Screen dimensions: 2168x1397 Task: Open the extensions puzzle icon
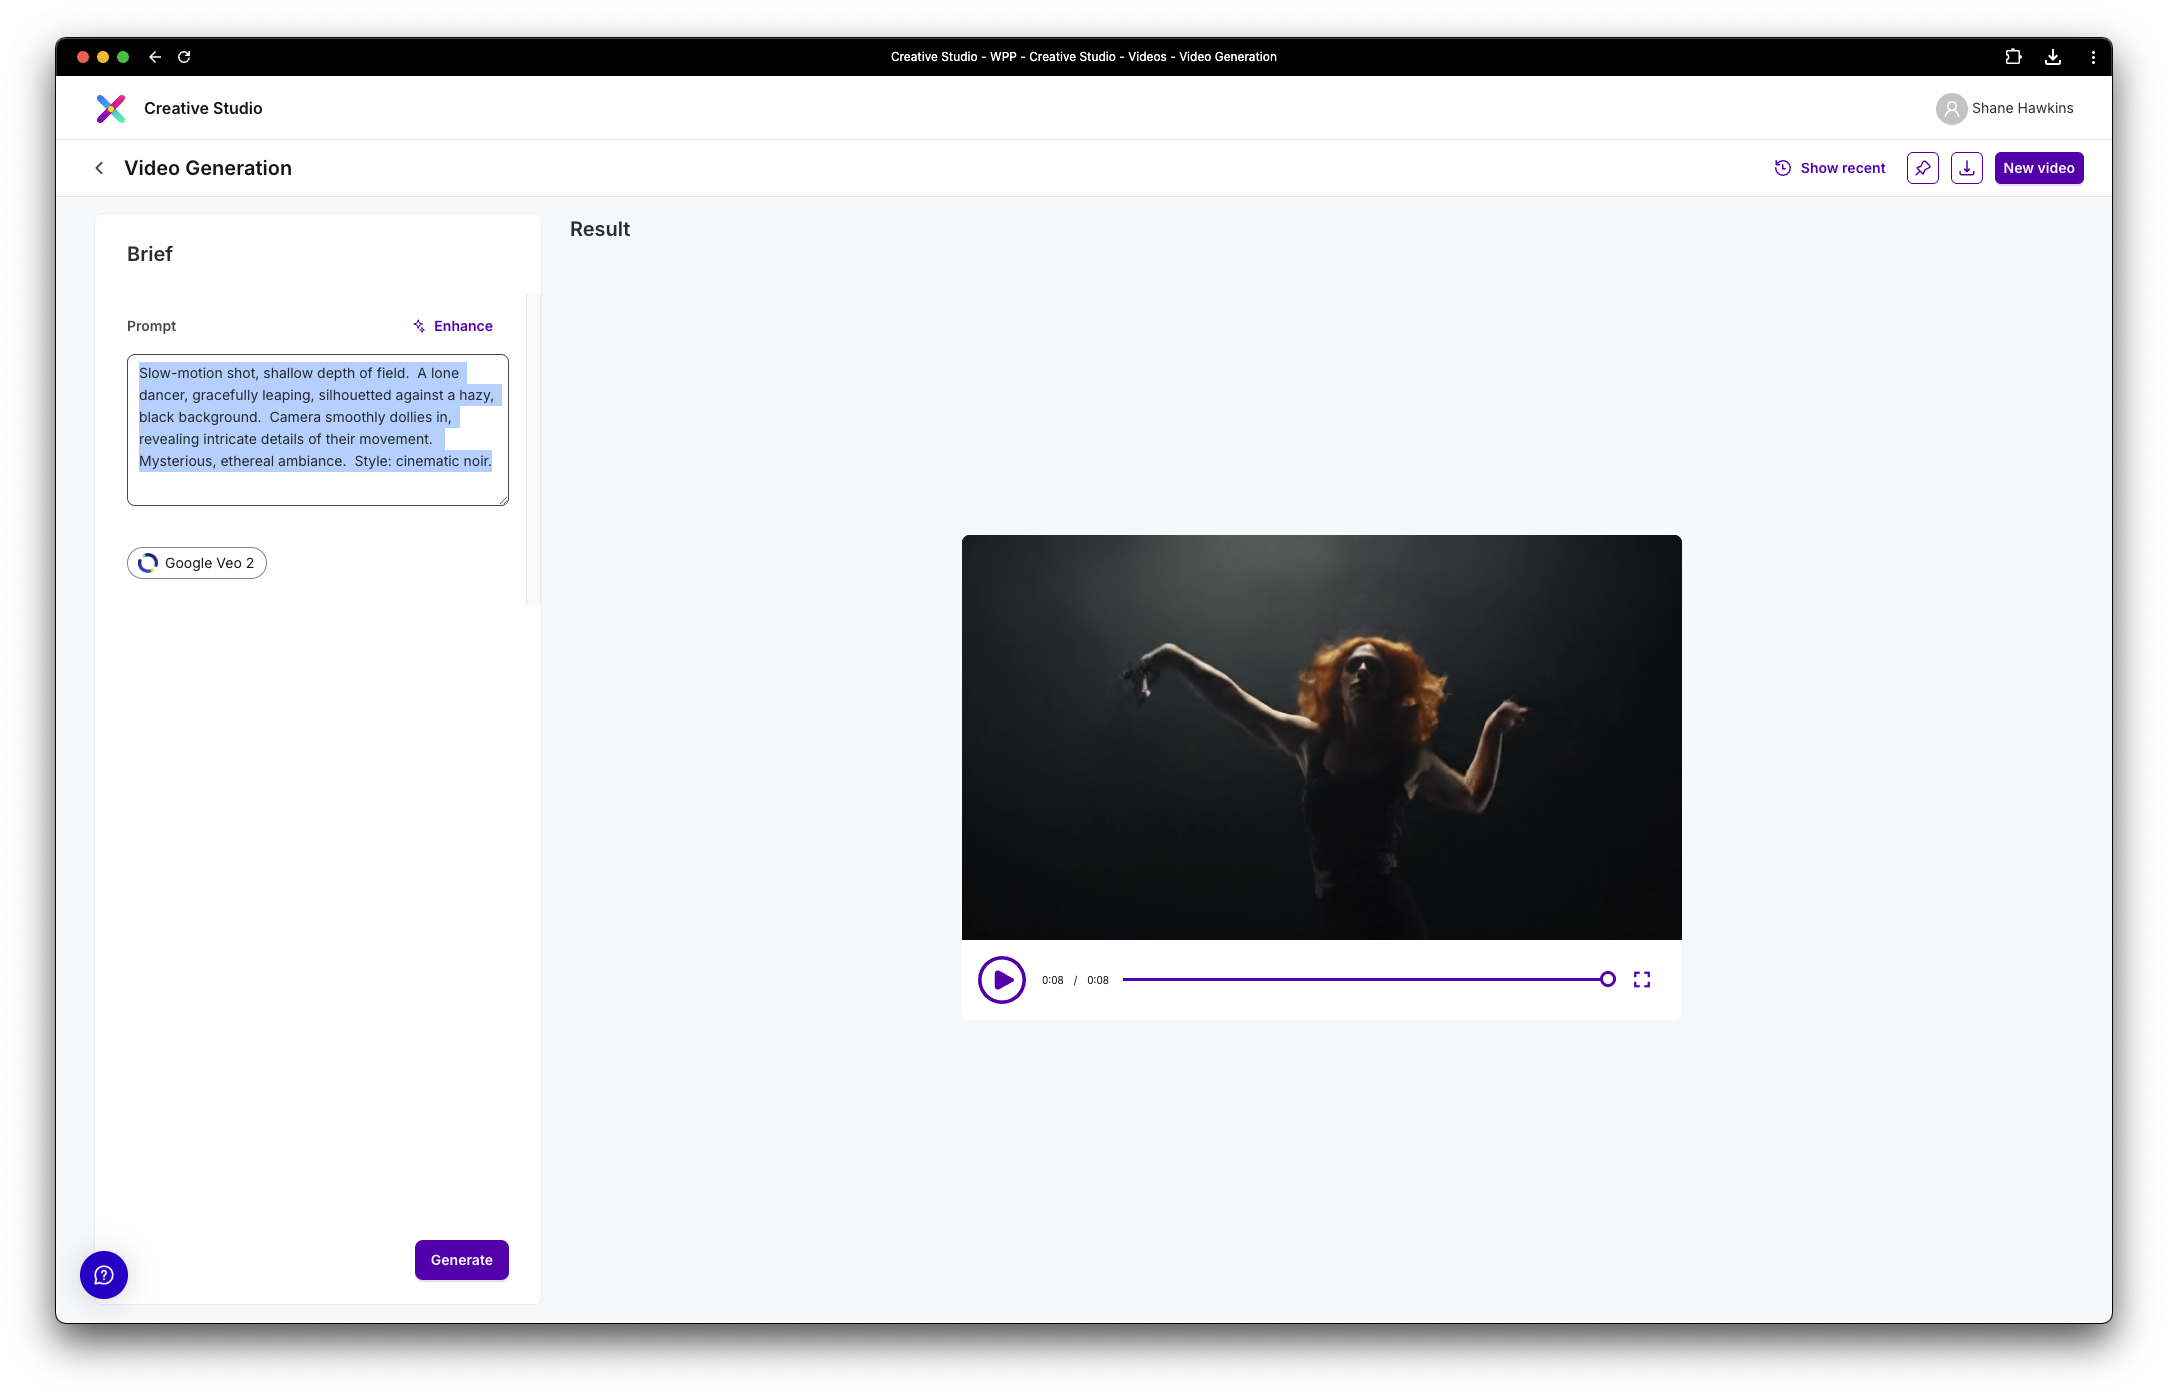point(2013,57)
